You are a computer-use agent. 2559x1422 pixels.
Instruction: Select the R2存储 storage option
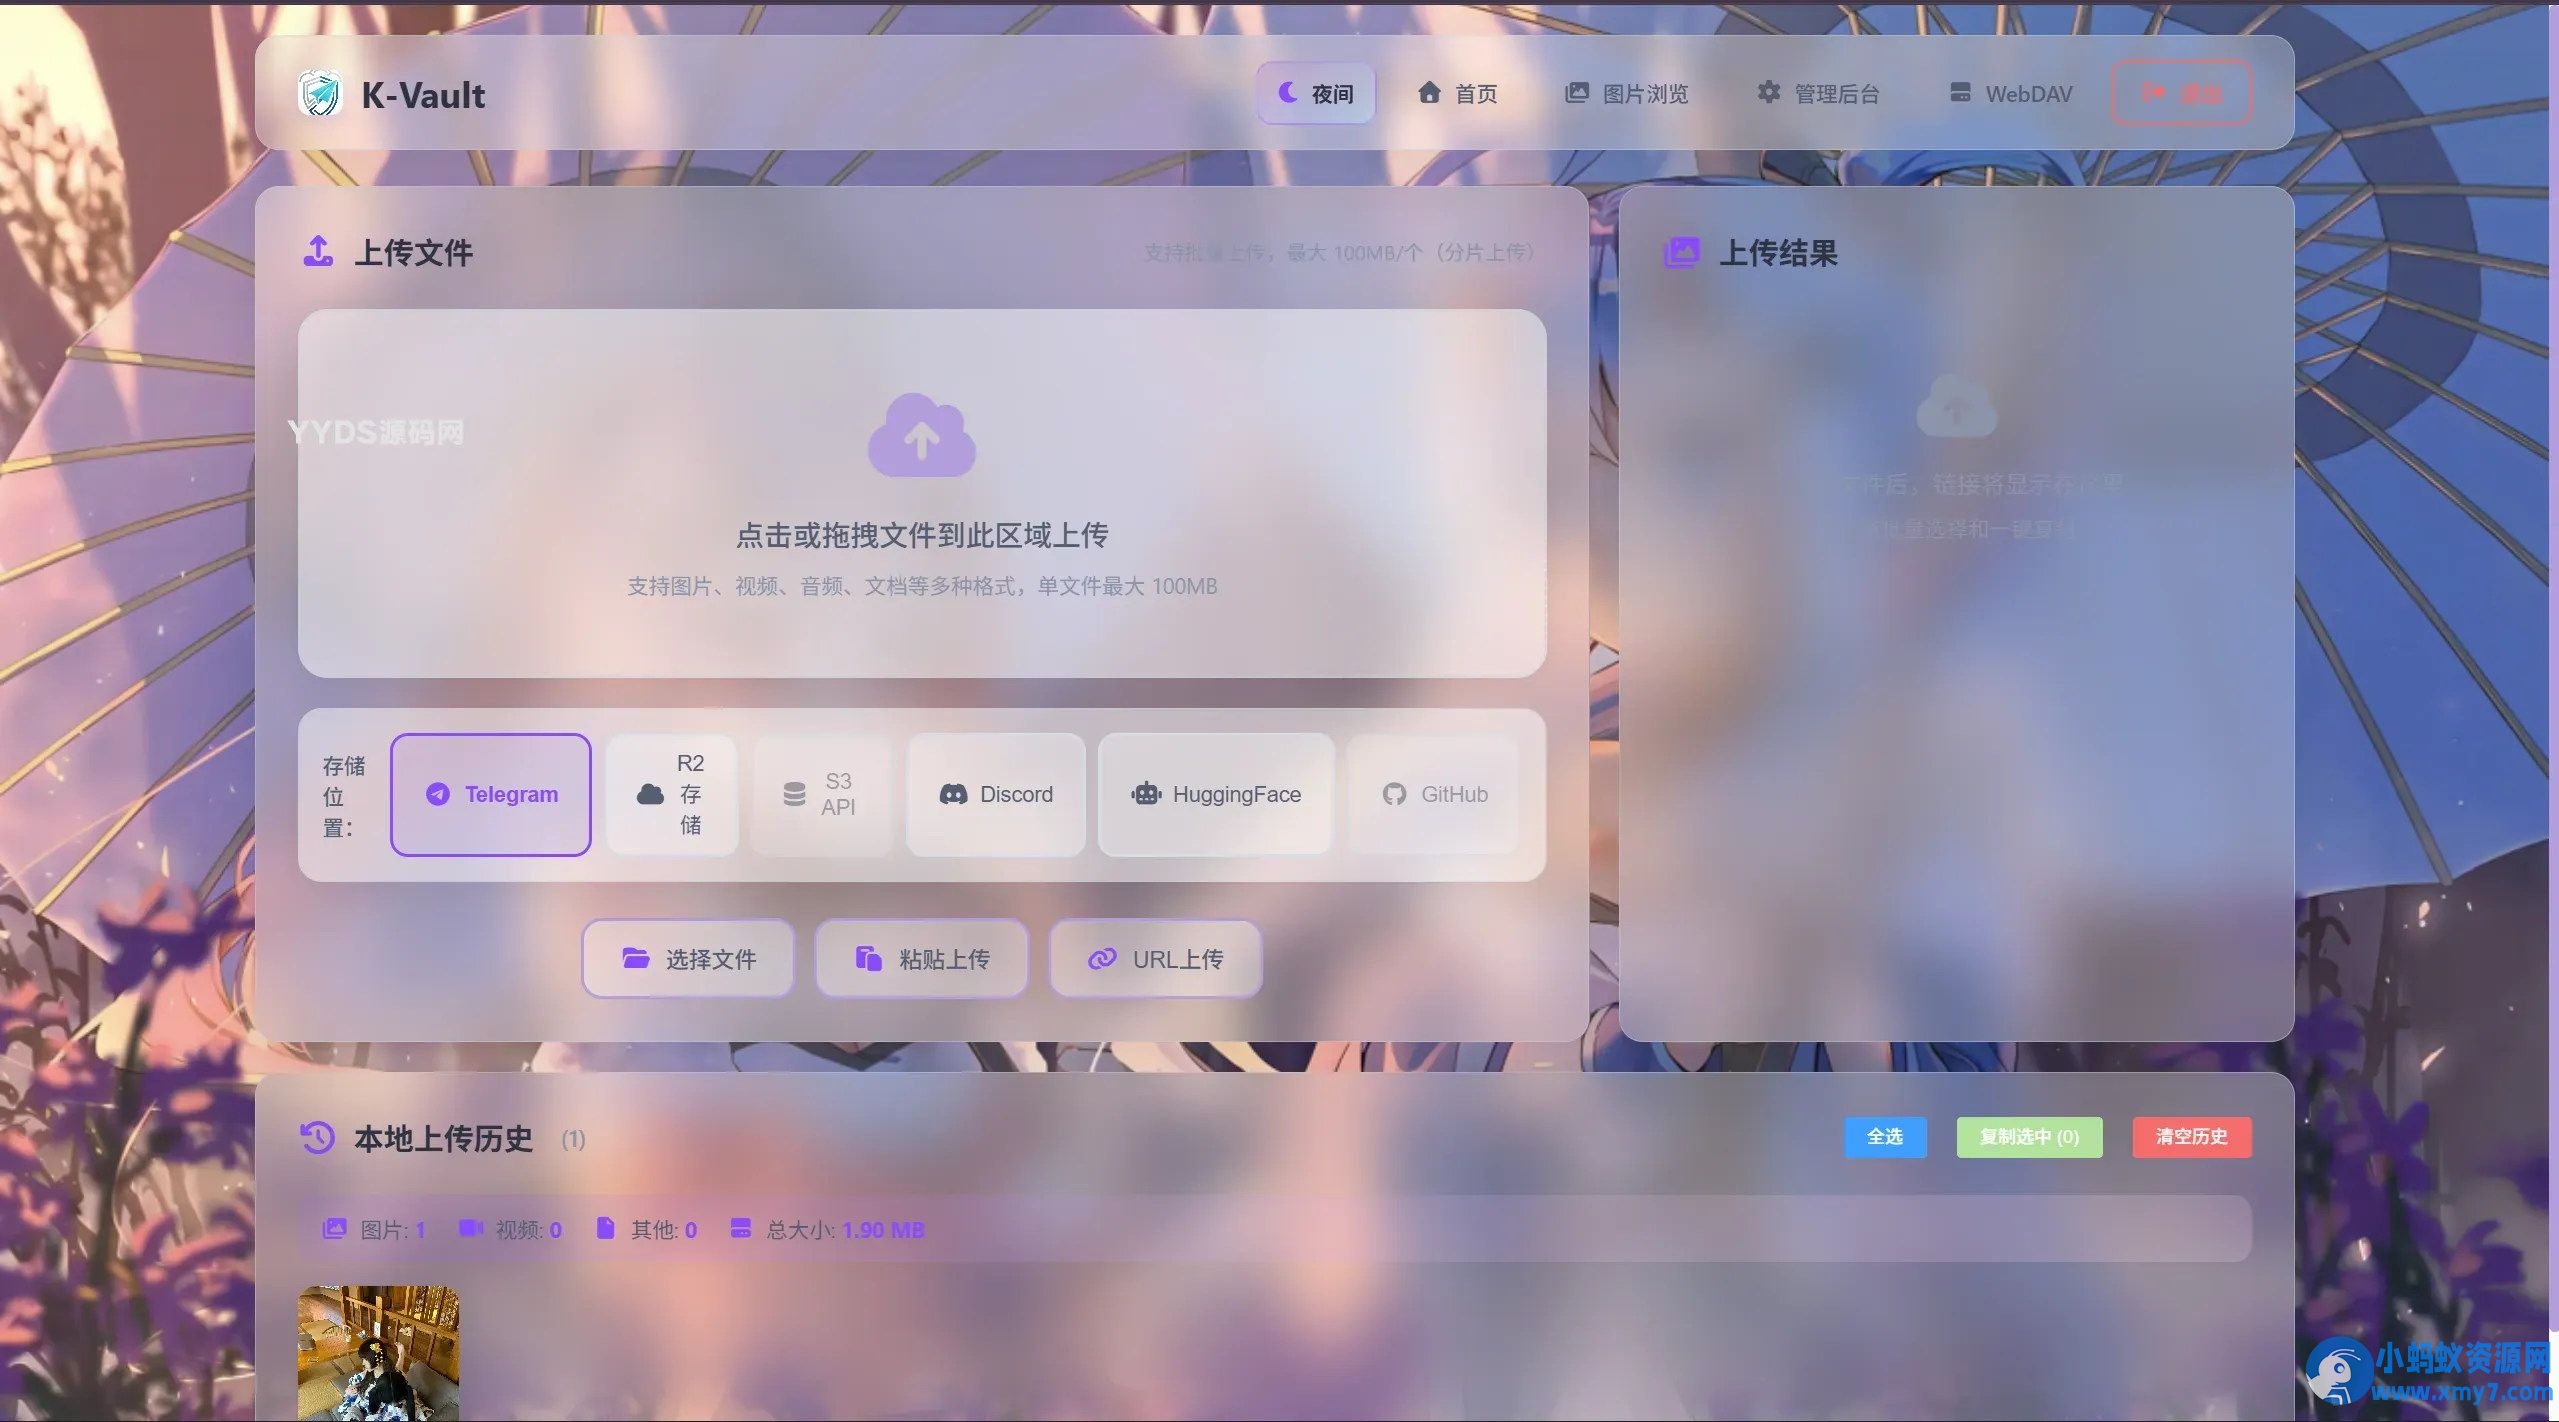point(672,794)
